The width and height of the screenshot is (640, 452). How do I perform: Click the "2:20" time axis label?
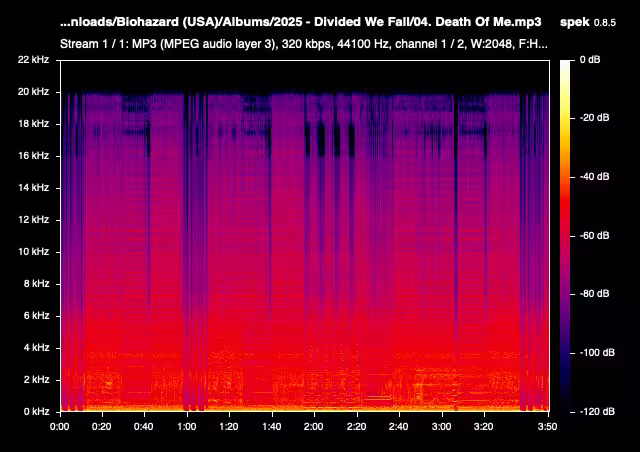pyautogui.click(x=356, y=427)
